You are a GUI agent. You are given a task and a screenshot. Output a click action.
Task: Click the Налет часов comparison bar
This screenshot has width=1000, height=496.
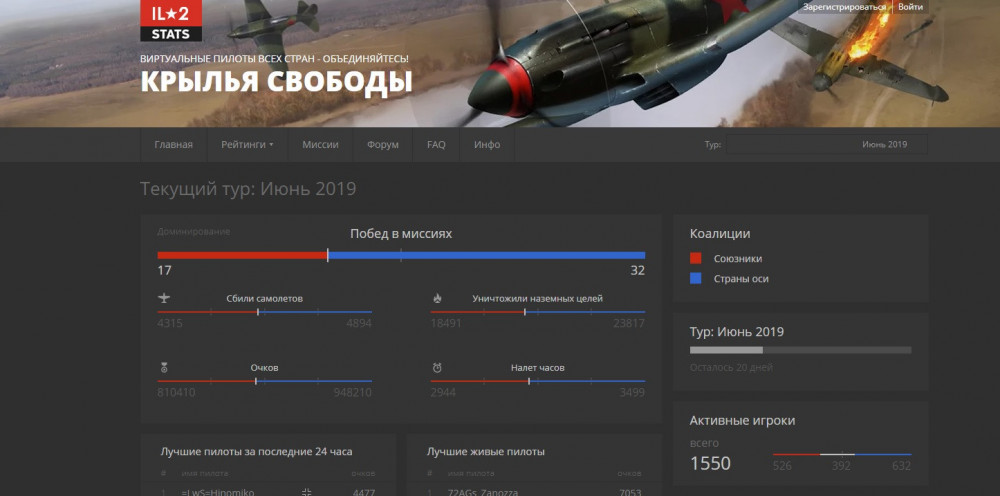pos(538,381)
